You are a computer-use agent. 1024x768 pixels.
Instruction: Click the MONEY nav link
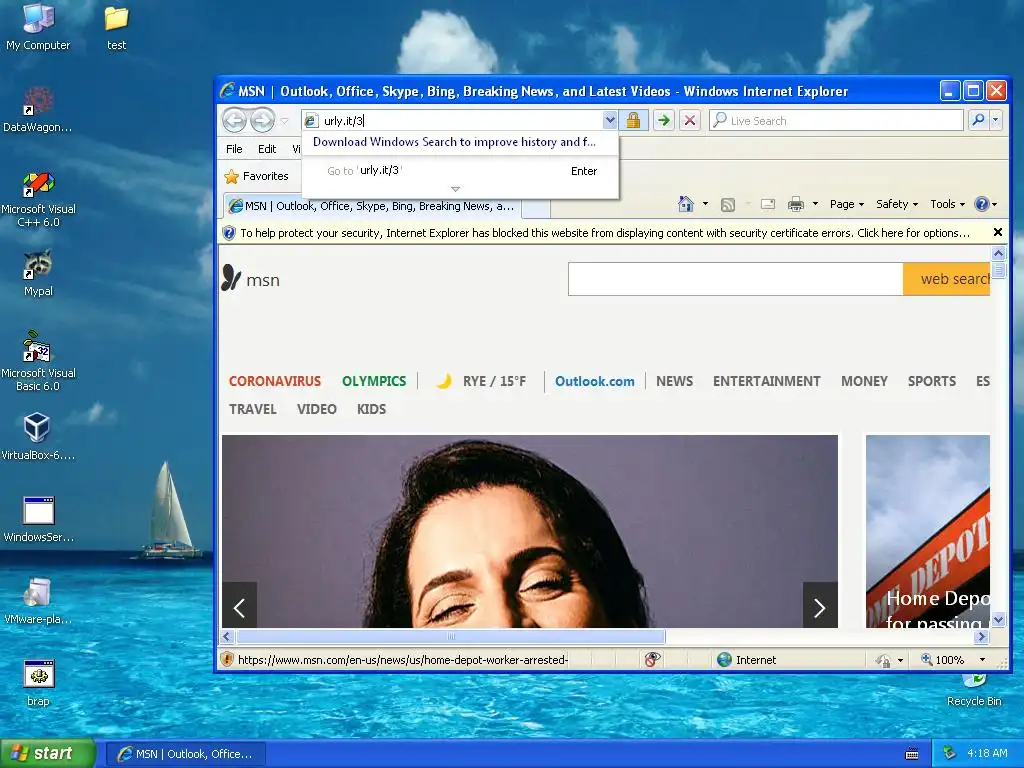(x=864, y=381)
